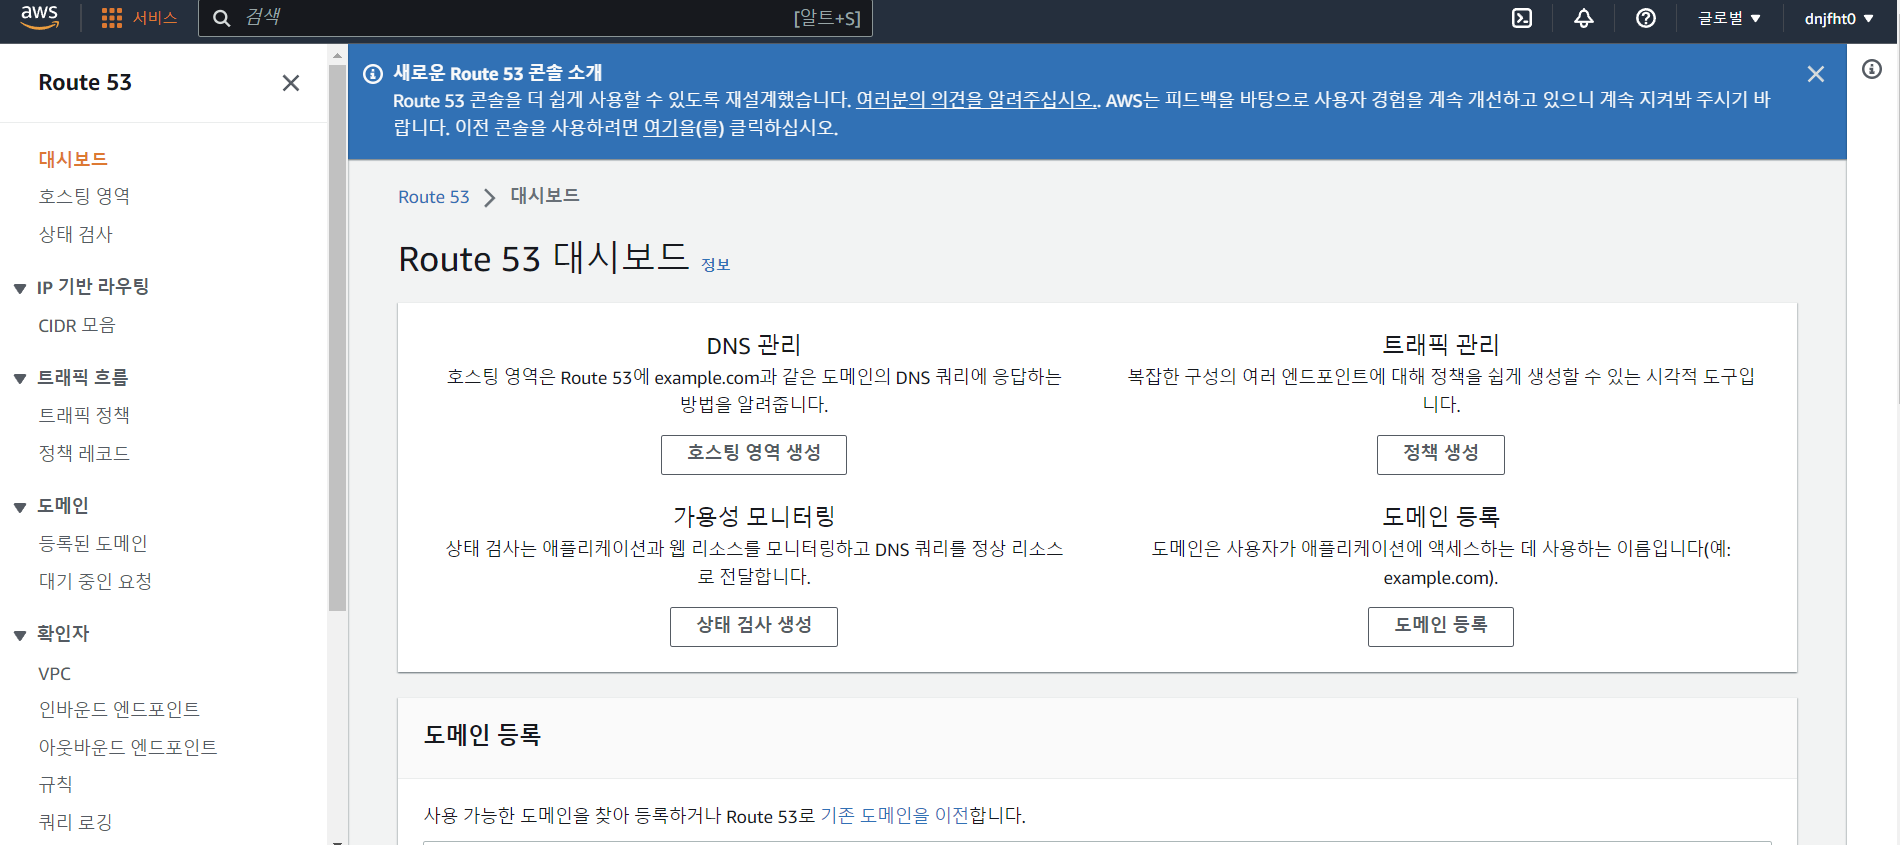This screenshot has height=845, width=1900.
Task: Focus the 검색 search field
Action: [535, 18]
